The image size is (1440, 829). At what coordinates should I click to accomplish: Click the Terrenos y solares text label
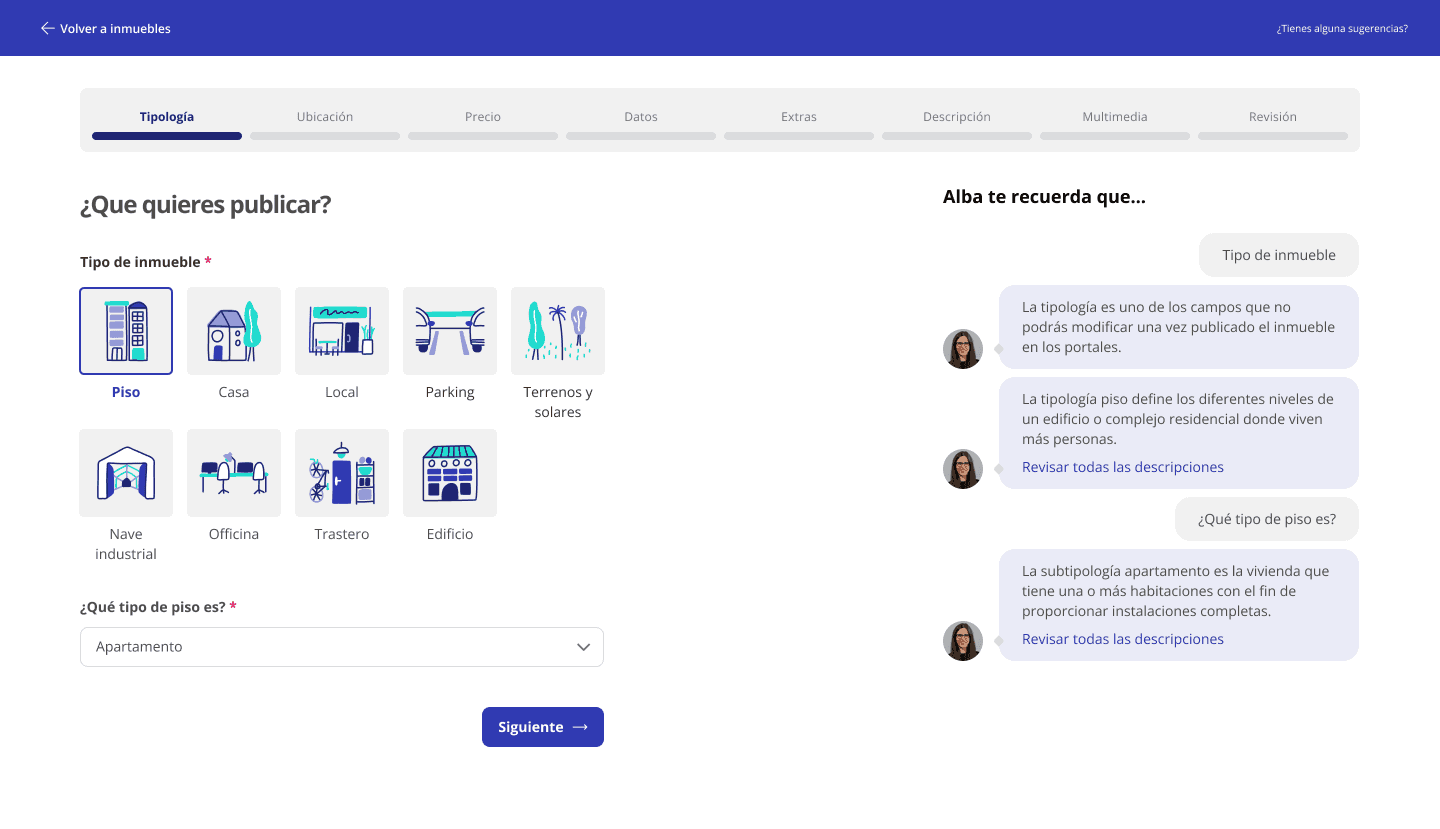click(558, 402)
